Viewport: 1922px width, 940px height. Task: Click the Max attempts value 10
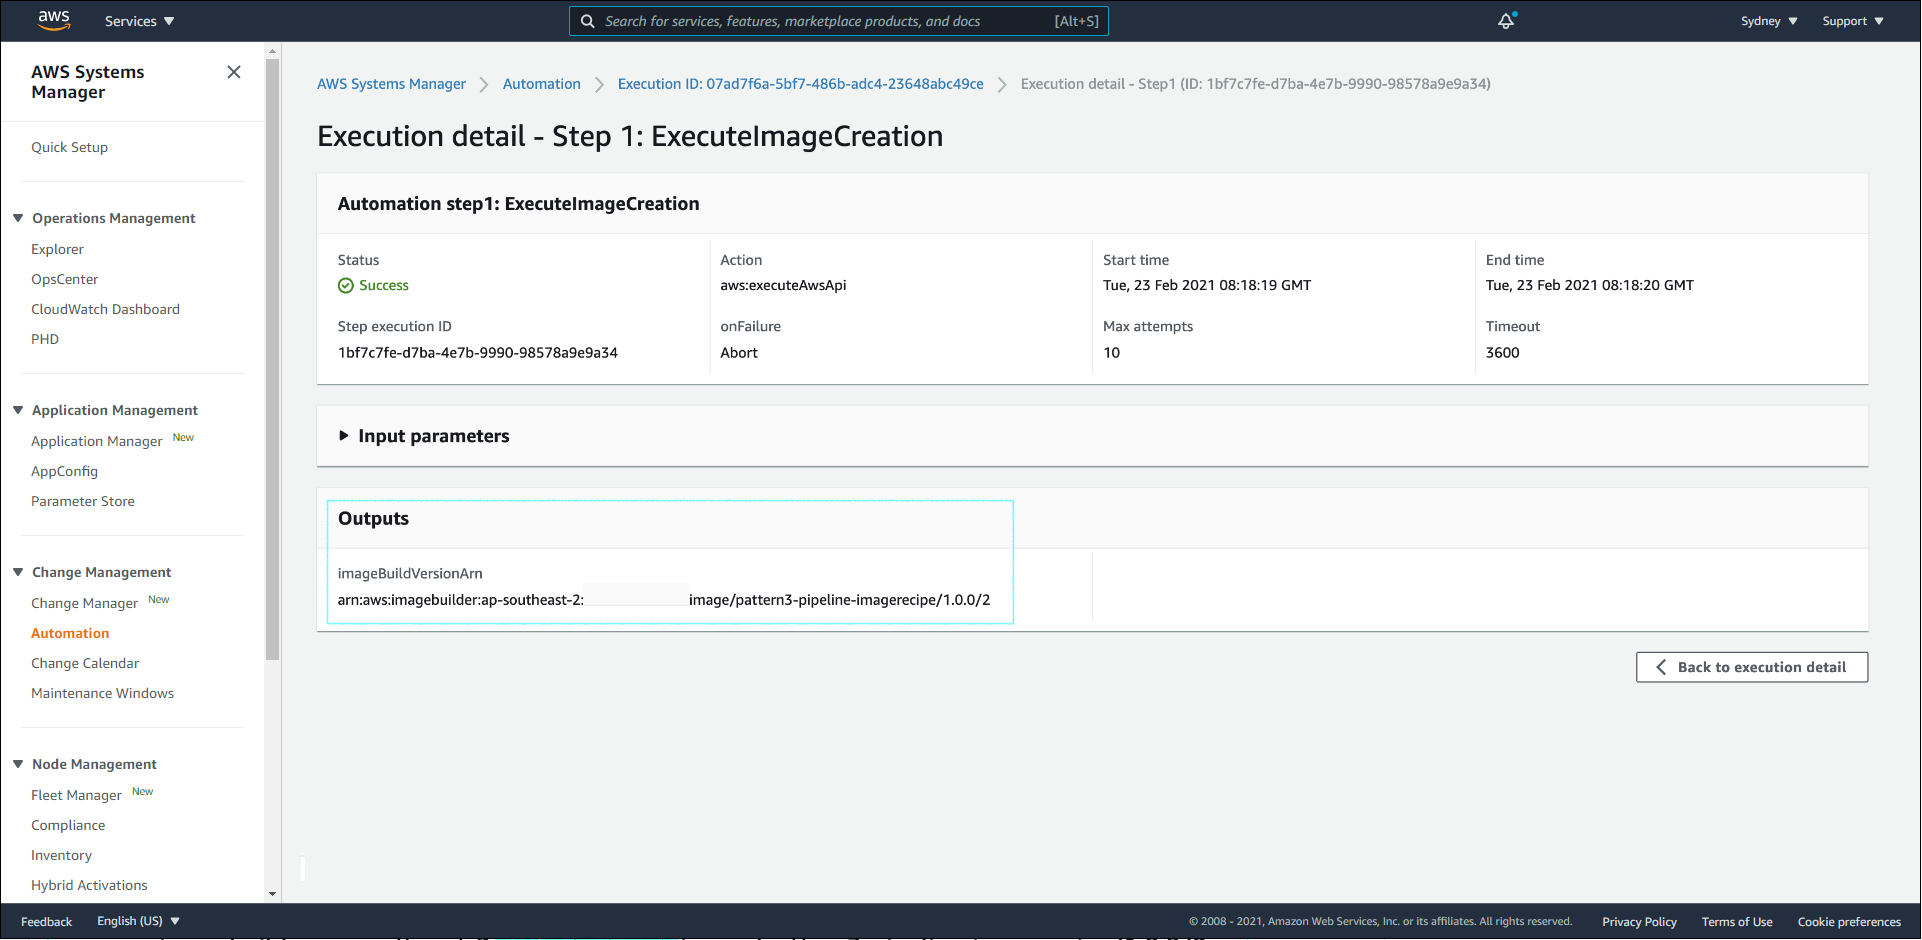point(1111,353)
